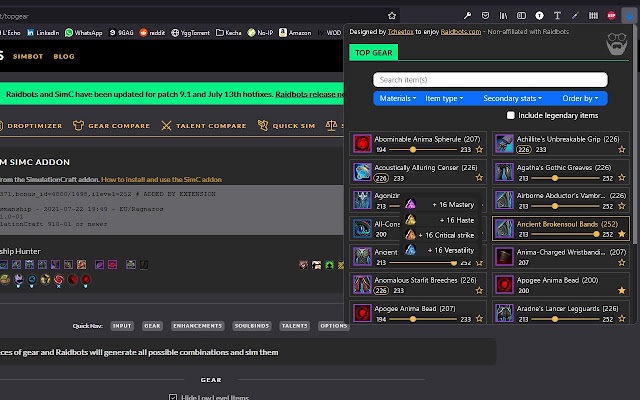Toggle the sidebar view toolbar icon
The image size is (640, 400).
click(x=521, y=16)
